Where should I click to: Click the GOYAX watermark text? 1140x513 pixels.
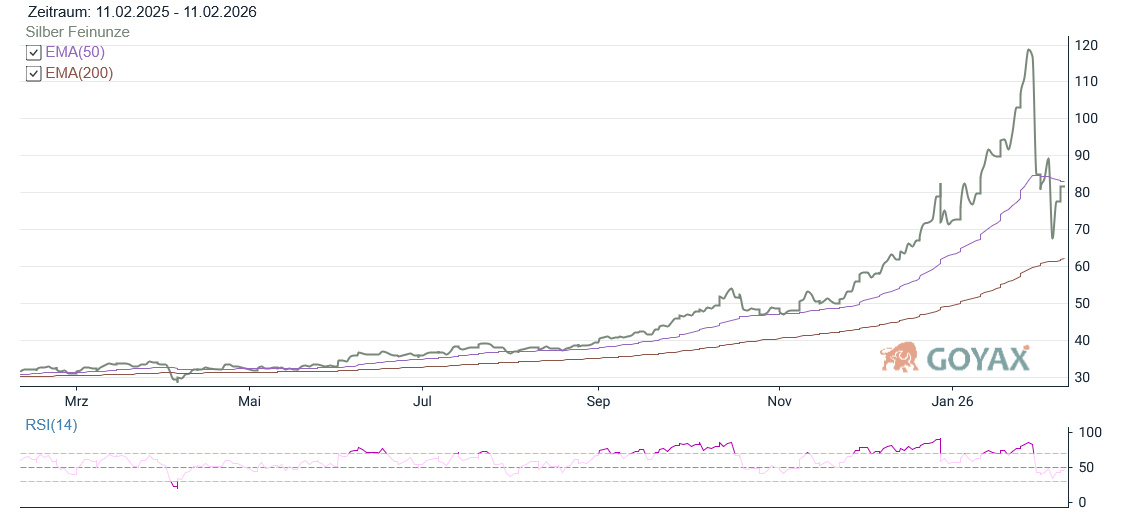click(977, 359)
